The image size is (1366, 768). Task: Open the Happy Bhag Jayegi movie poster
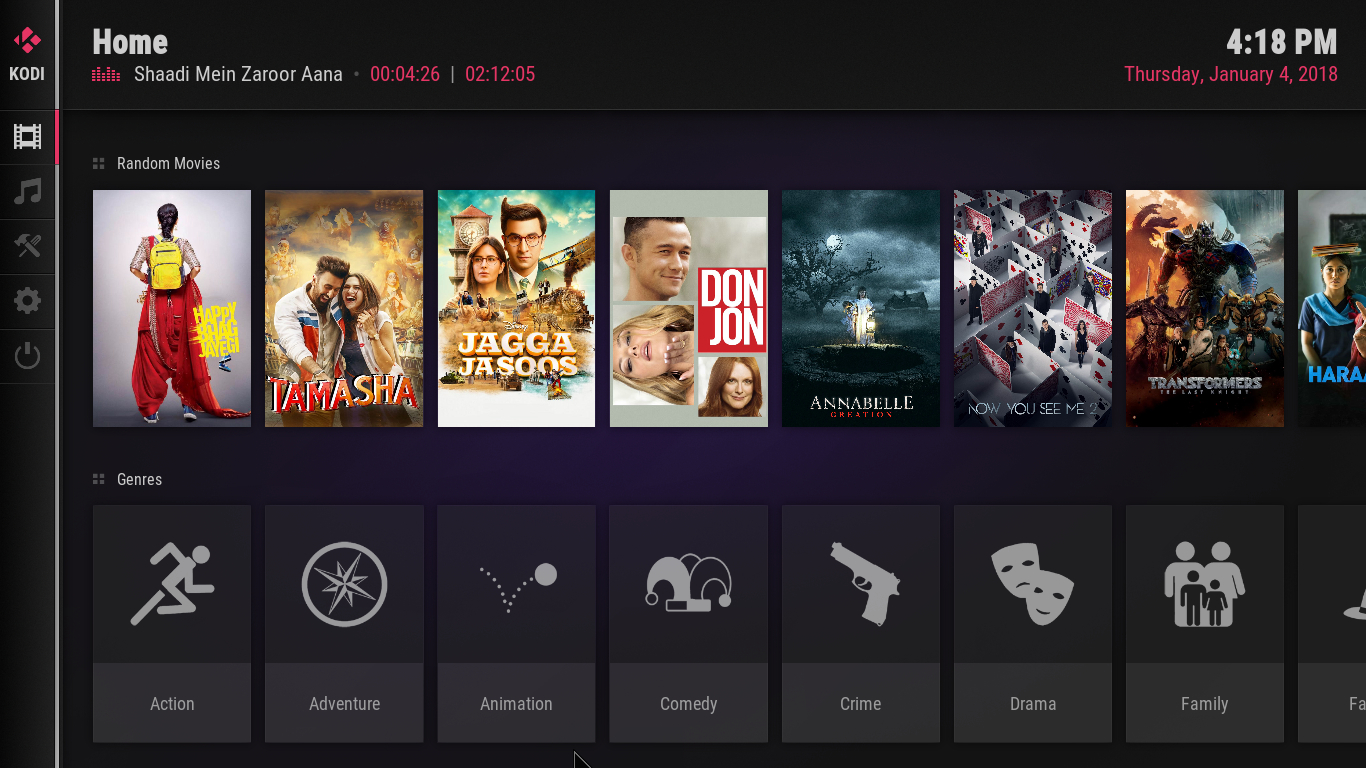[x=172, y=308]
